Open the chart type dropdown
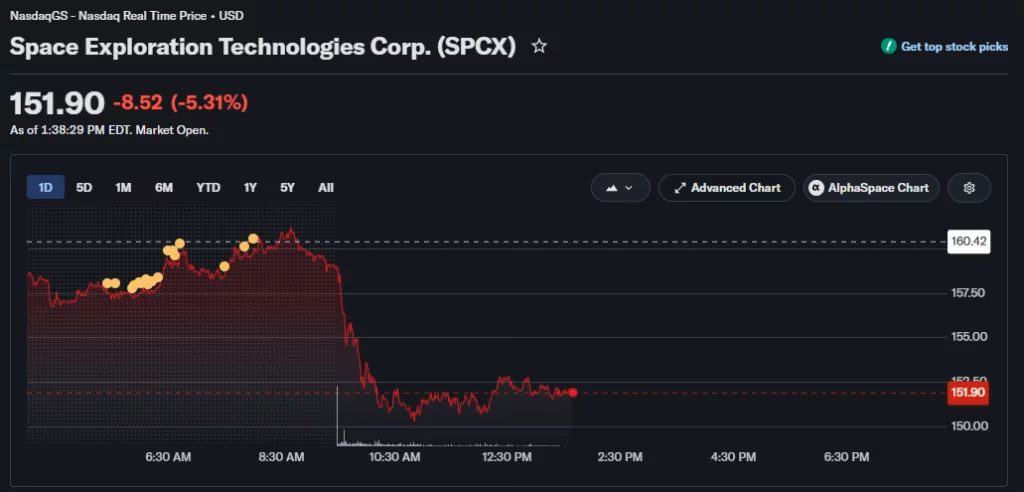1024x492 pixels. pos(620,188)
